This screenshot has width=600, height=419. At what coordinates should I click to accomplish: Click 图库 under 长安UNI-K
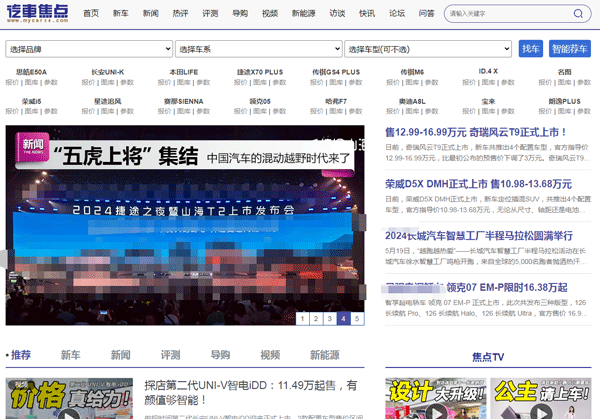tap(108, 82)
